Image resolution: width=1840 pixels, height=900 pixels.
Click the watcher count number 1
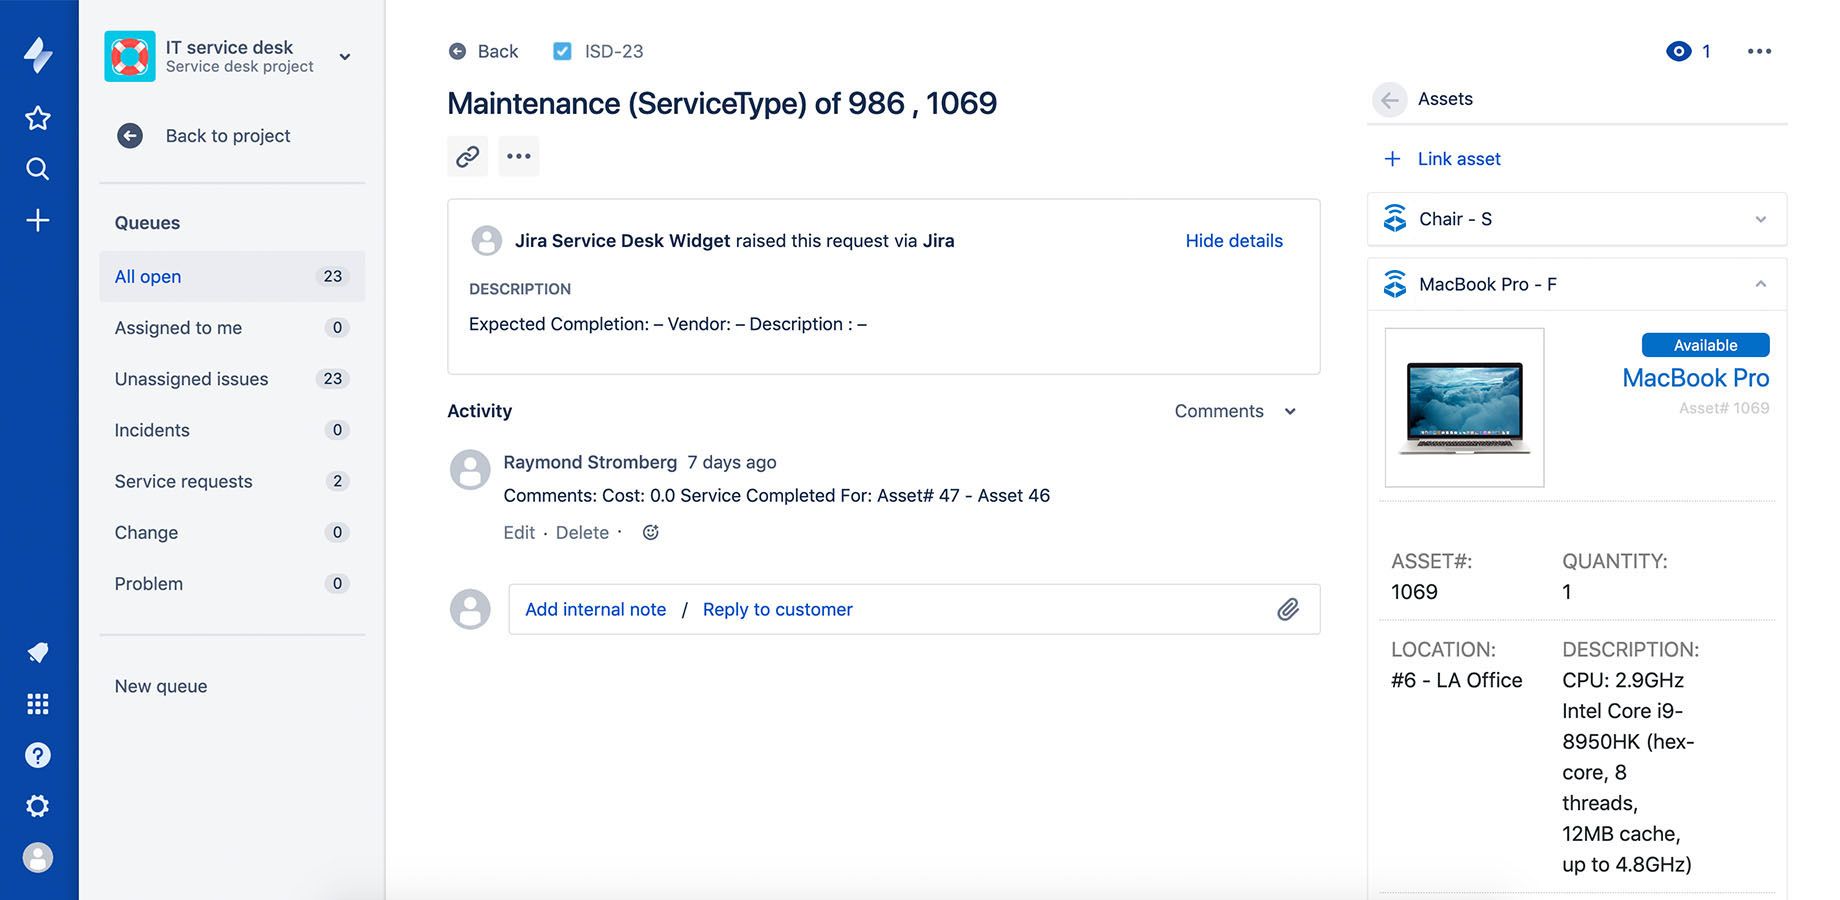[x=1706, y=51]
